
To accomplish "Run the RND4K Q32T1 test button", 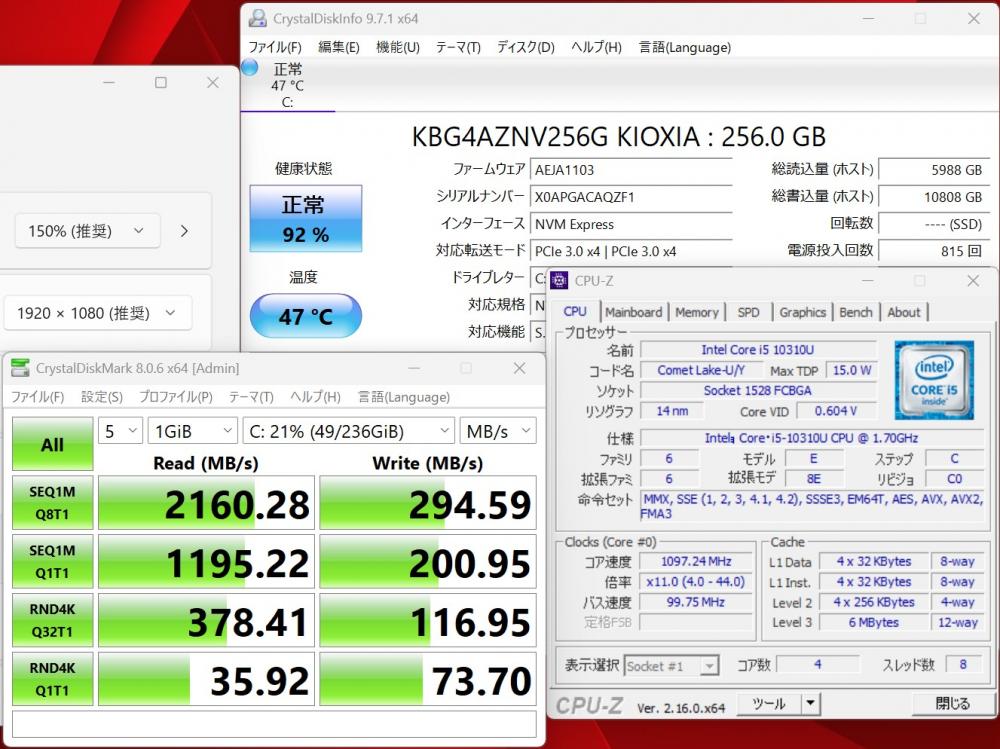I will 52,620.
